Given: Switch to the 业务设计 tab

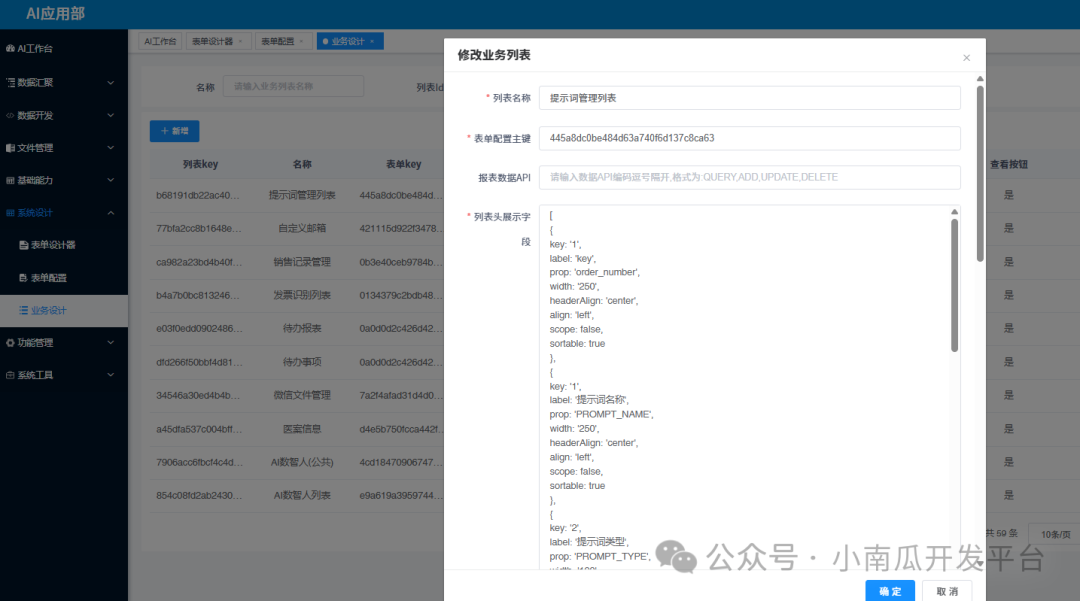Looking at the screenshot, I should 348,41.
